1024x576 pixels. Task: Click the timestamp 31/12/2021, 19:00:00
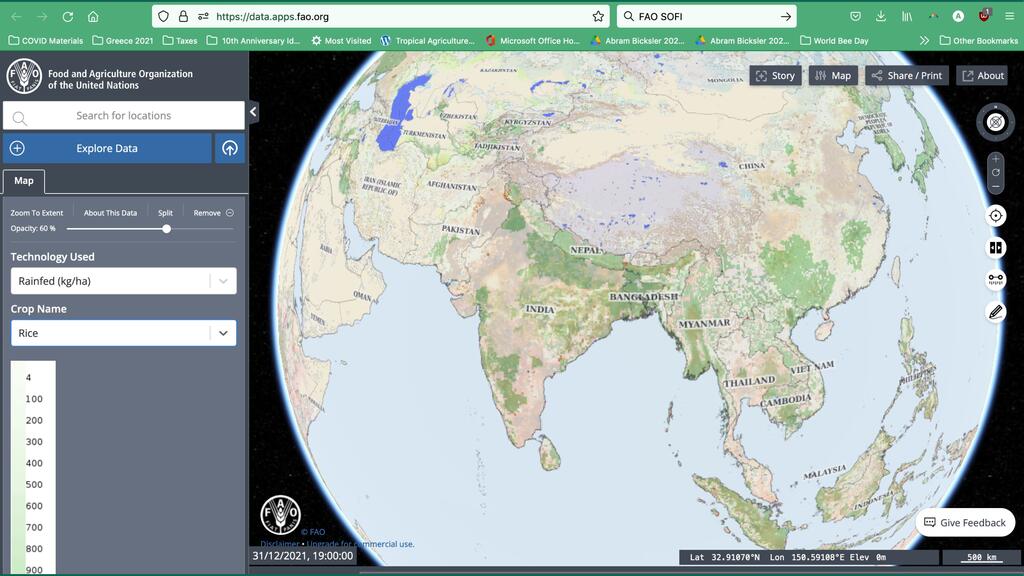click(x=303, y=556)
